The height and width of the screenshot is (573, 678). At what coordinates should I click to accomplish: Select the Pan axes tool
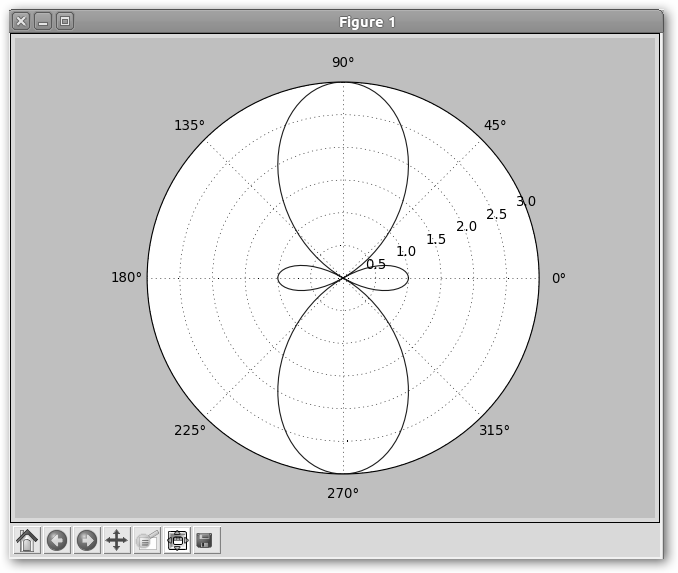117,540
